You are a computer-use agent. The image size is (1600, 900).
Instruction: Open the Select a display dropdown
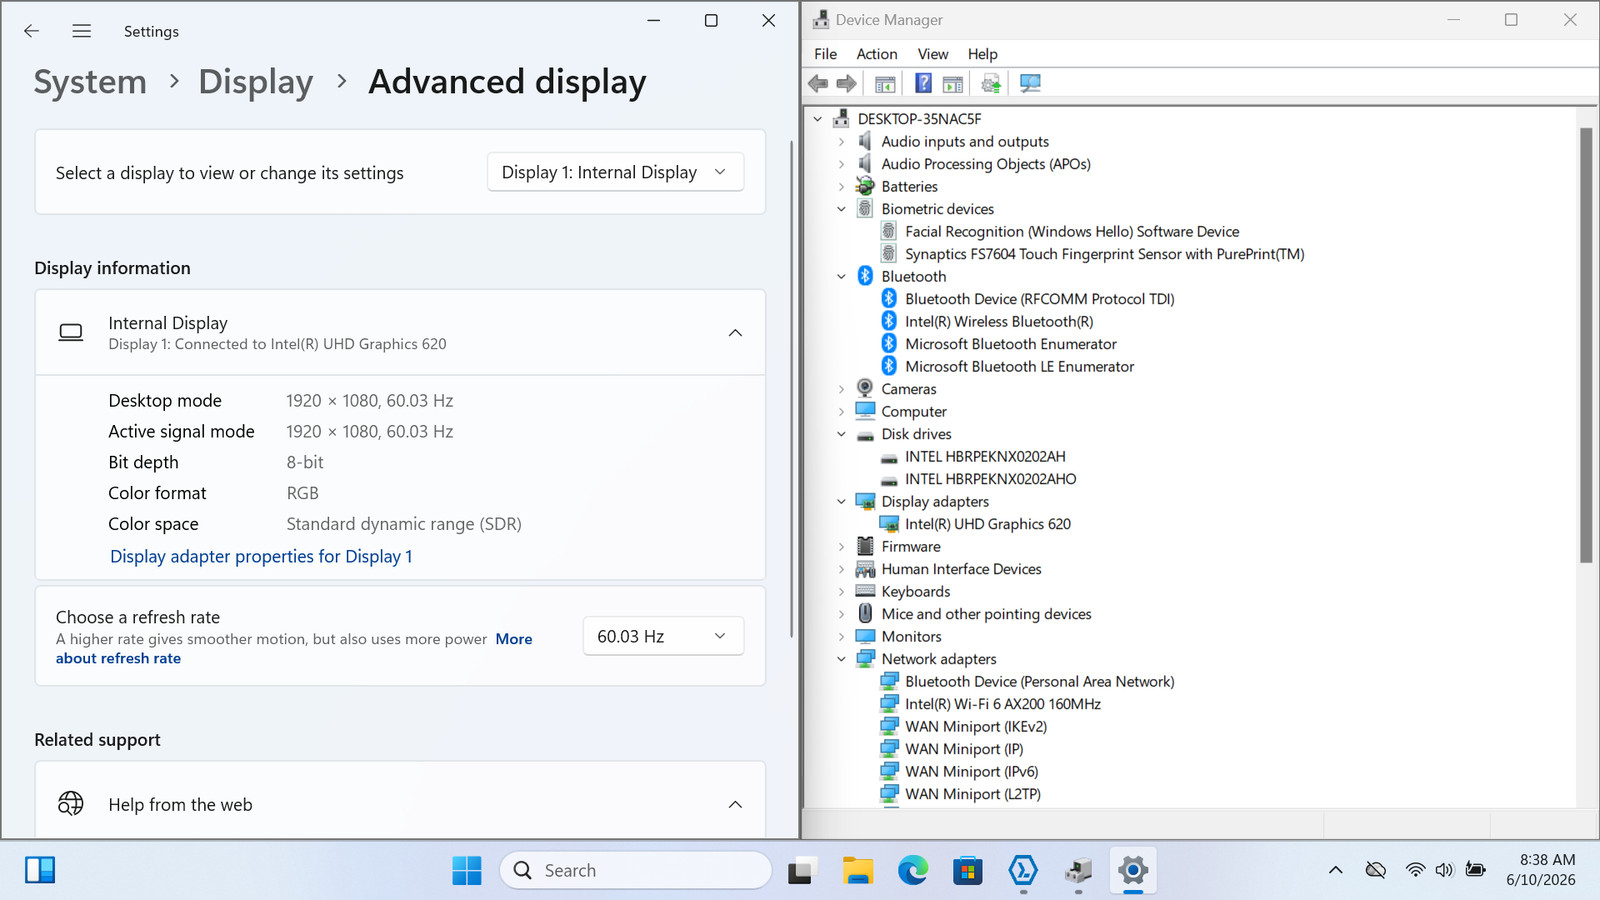point(615,172)
